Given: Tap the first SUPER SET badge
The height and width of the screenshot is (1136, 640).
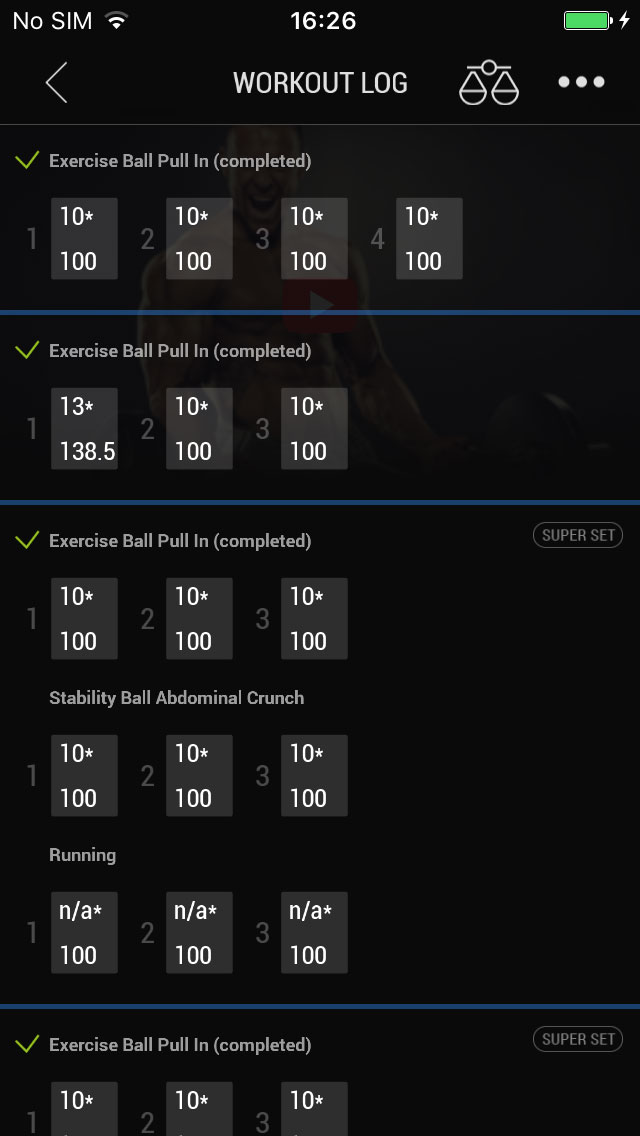Looking at the screenshot, I should 577,535.
